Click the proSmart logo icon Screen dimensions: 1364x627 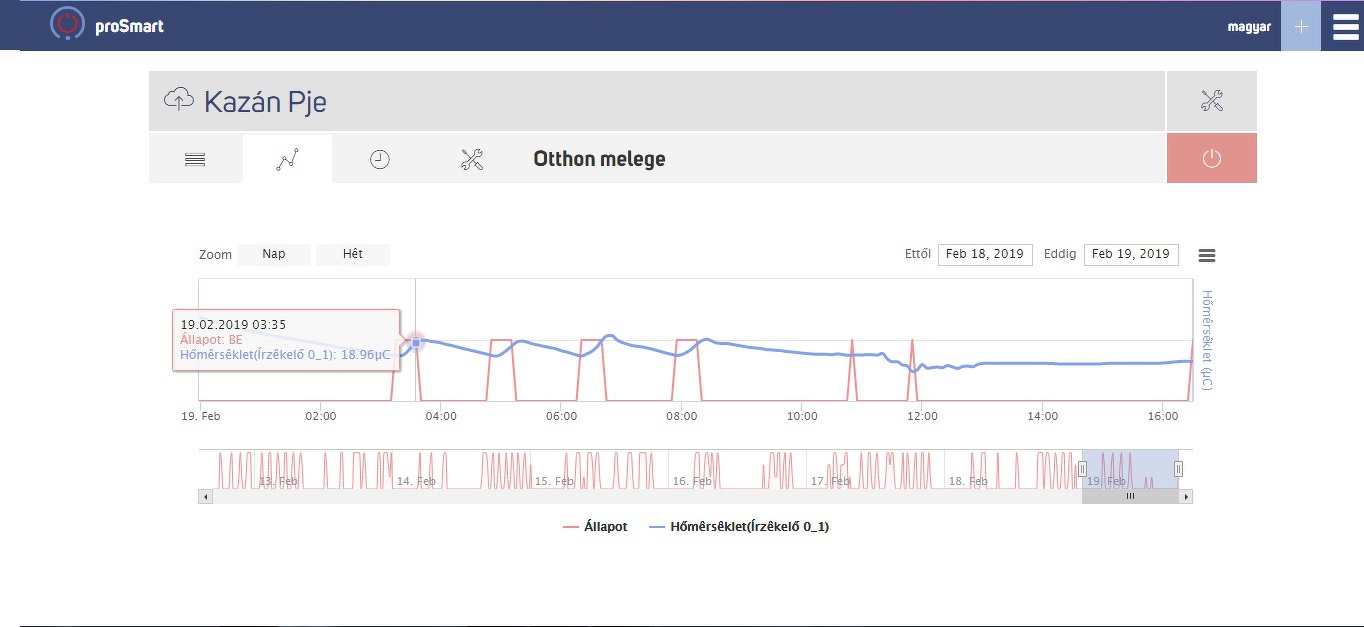point(67,24)
